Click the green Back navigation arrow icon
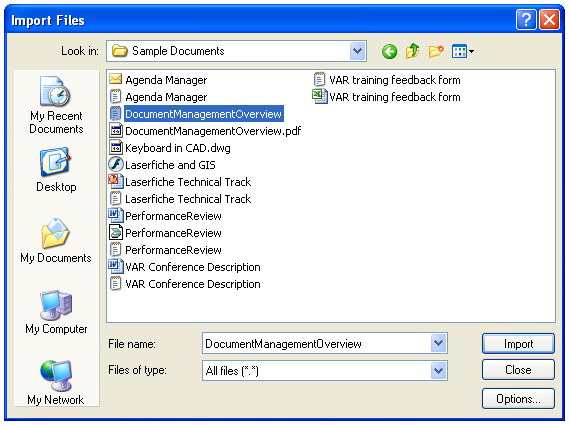570x425 pixels. [389, 51]
